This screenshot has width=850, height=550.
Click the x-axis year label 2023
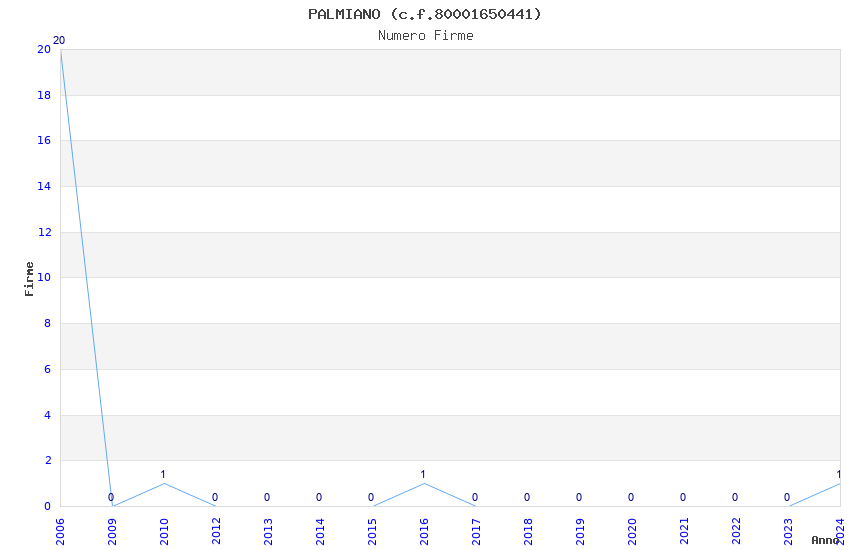tap(789, 532)
